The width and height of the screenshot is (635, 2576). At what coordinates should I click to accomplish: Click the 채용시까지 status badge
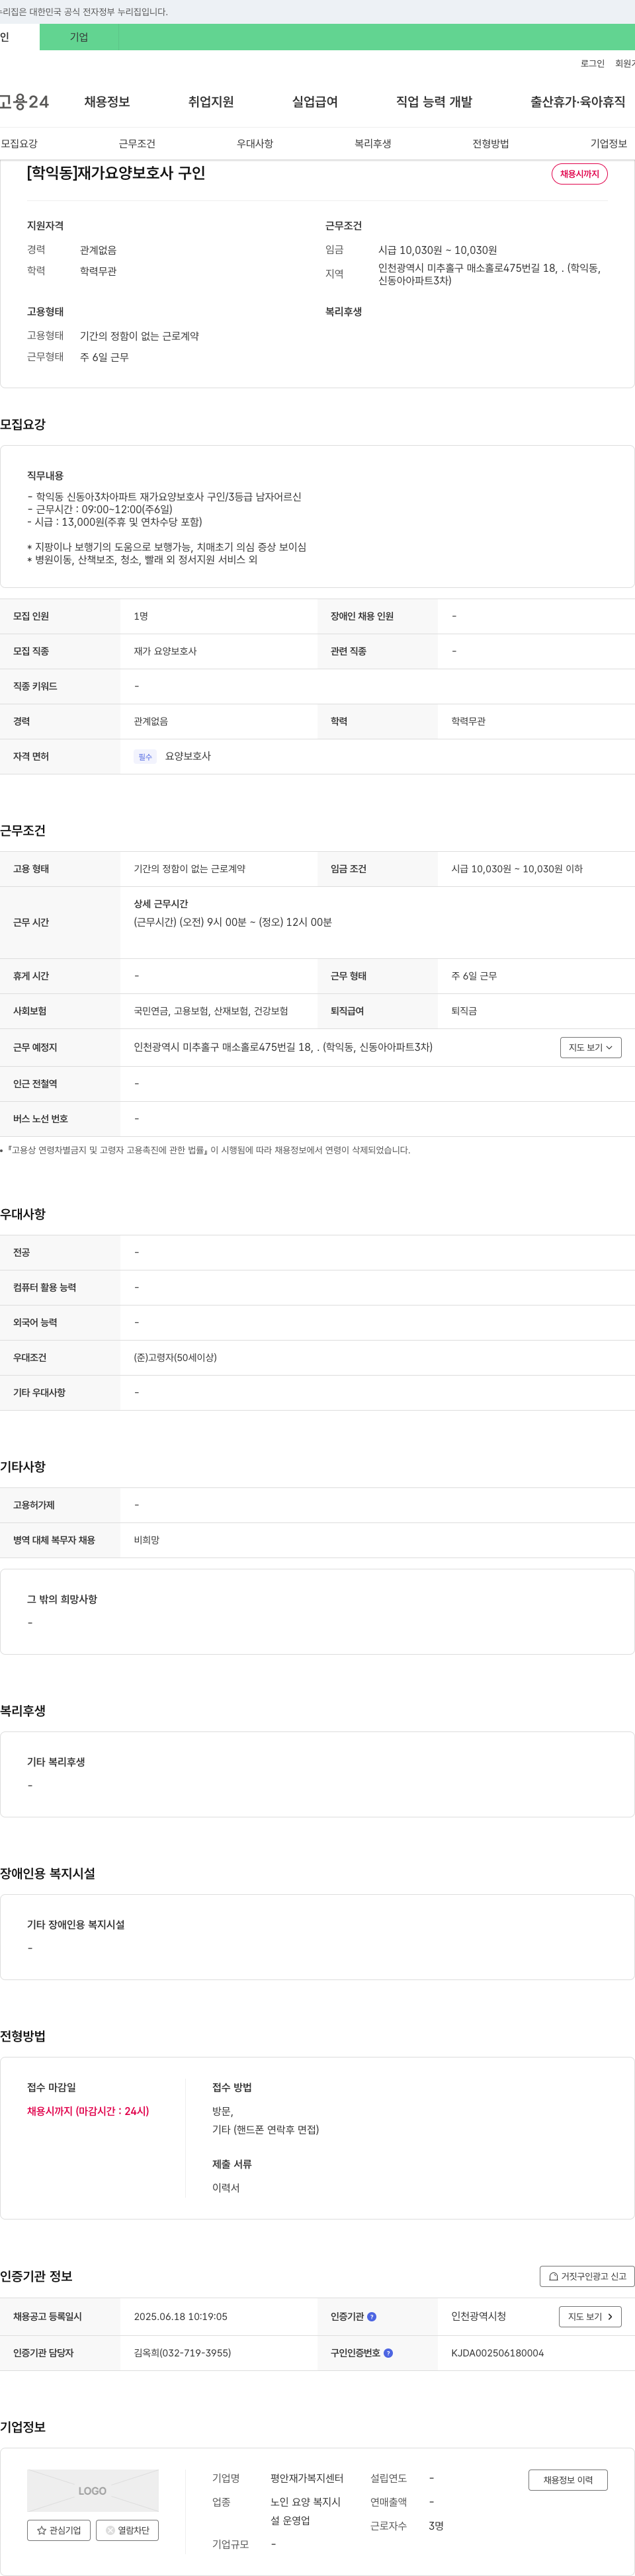(580, 174)
